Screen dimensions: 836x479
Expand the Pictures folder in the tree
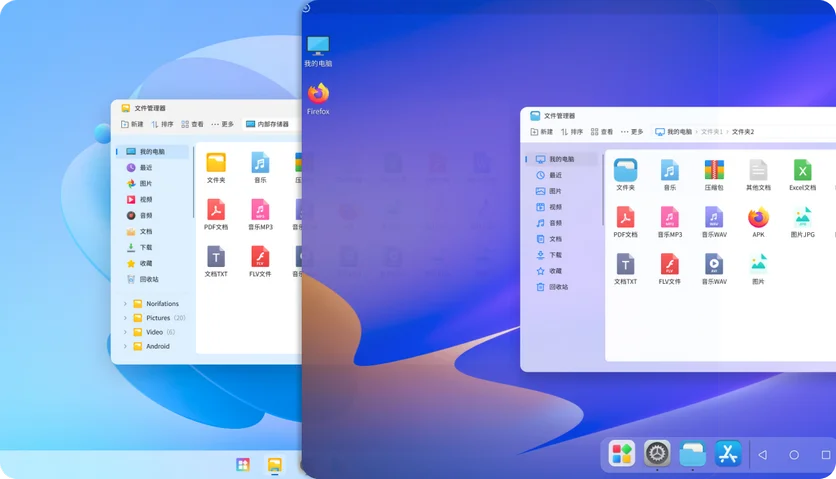[x=125, y=318]
